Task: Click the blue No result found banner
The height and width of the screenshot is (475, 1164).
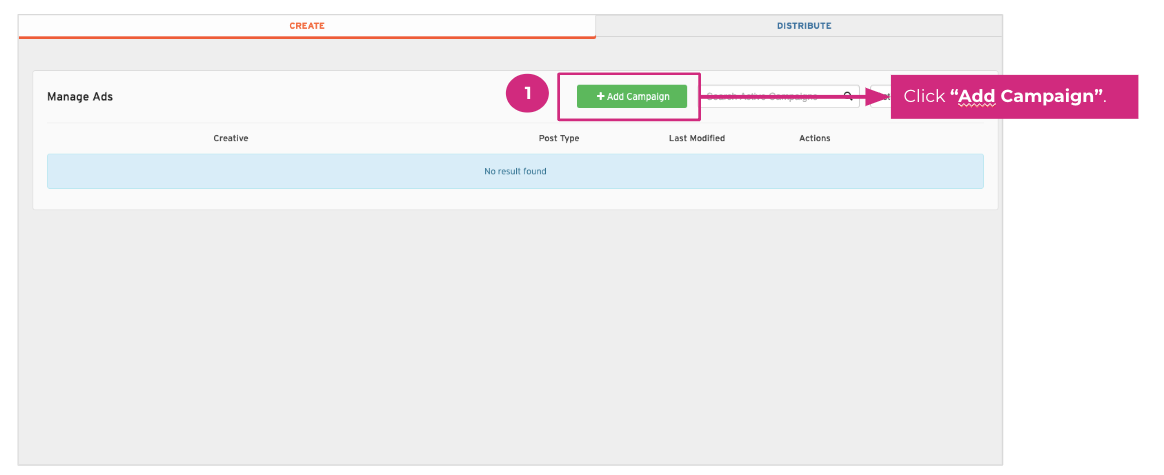Action: pos(514,171)
